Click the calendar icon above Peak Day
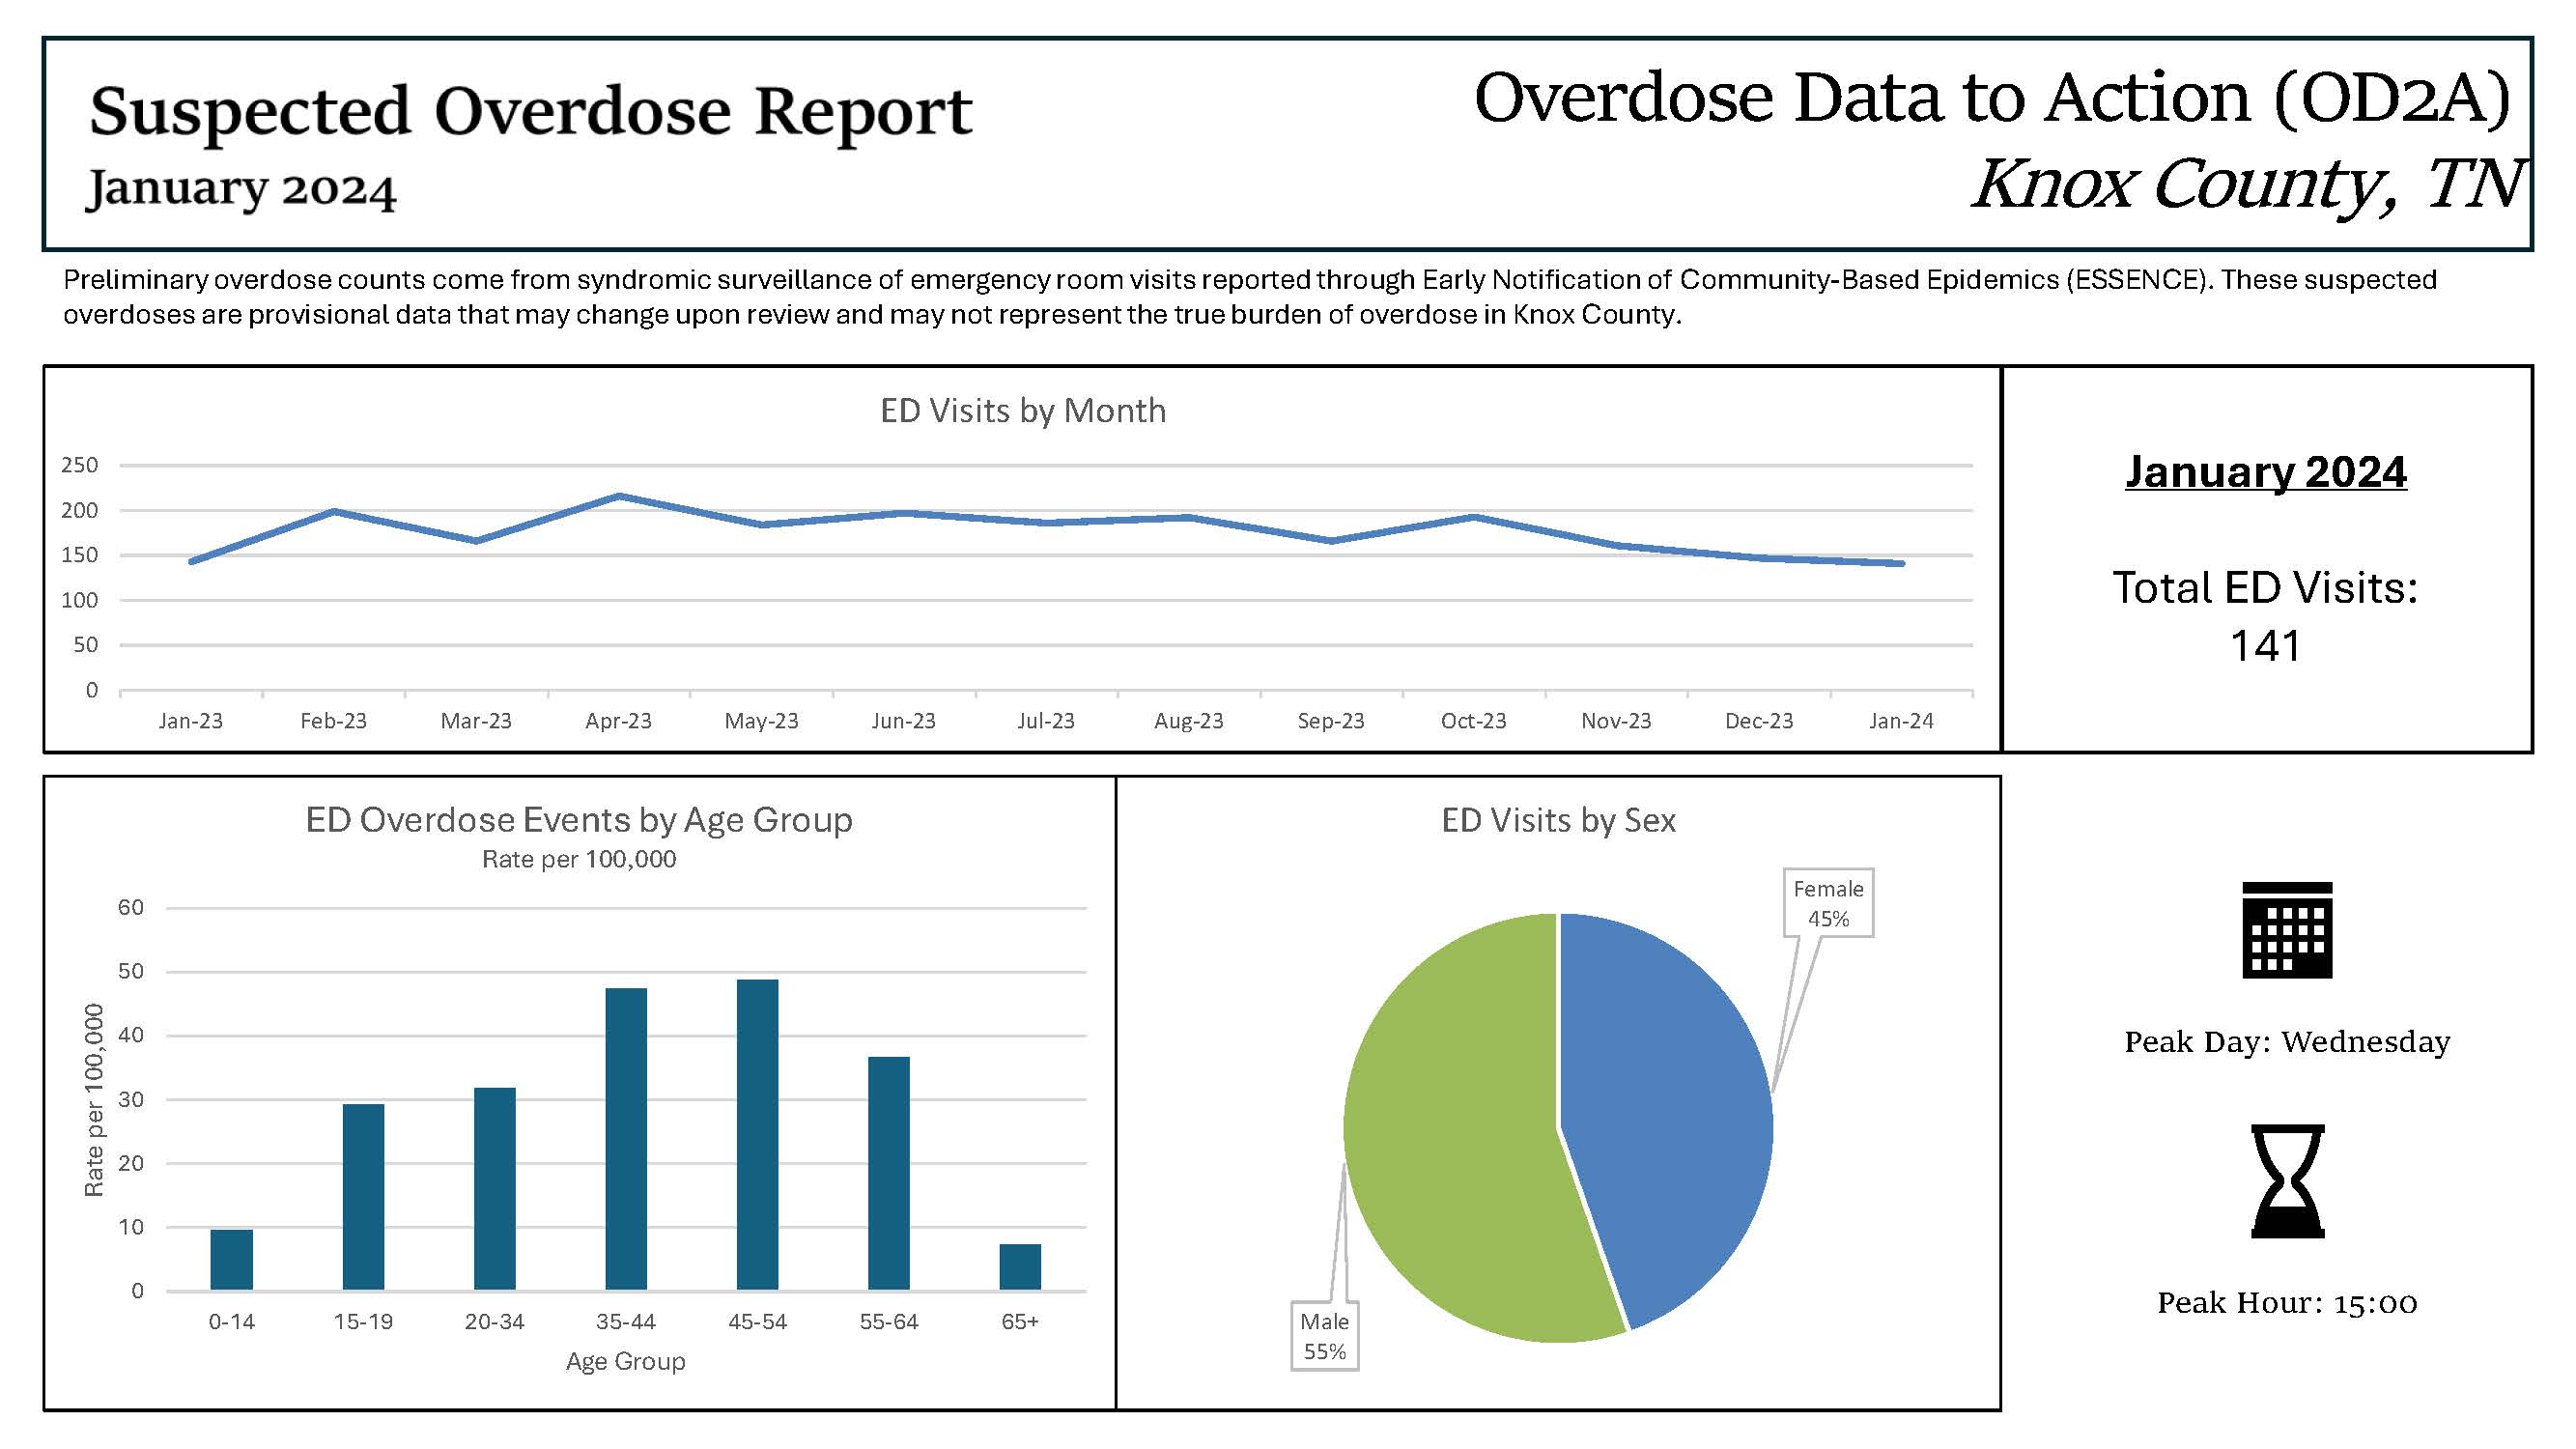 2287,930
